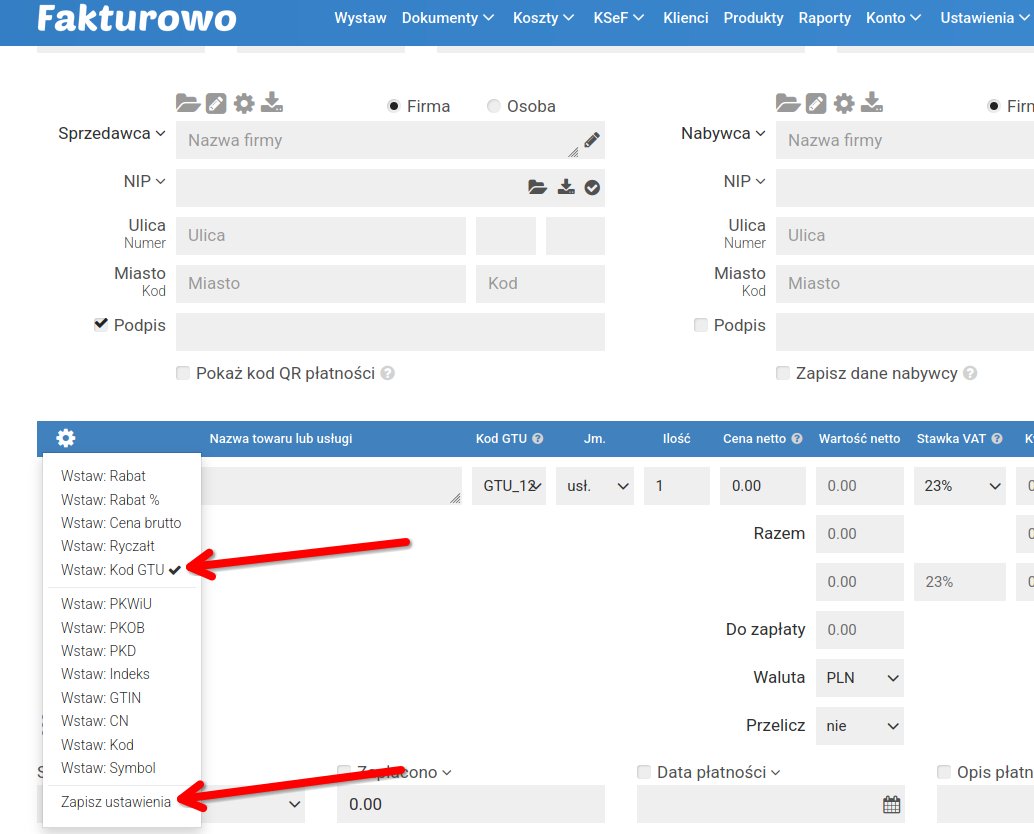This screenshot has height=834, width=1034.
Task: Click Zapisz ustawienia in the dropdown menu
Action: pyautogui.click(x=115, y=802)
